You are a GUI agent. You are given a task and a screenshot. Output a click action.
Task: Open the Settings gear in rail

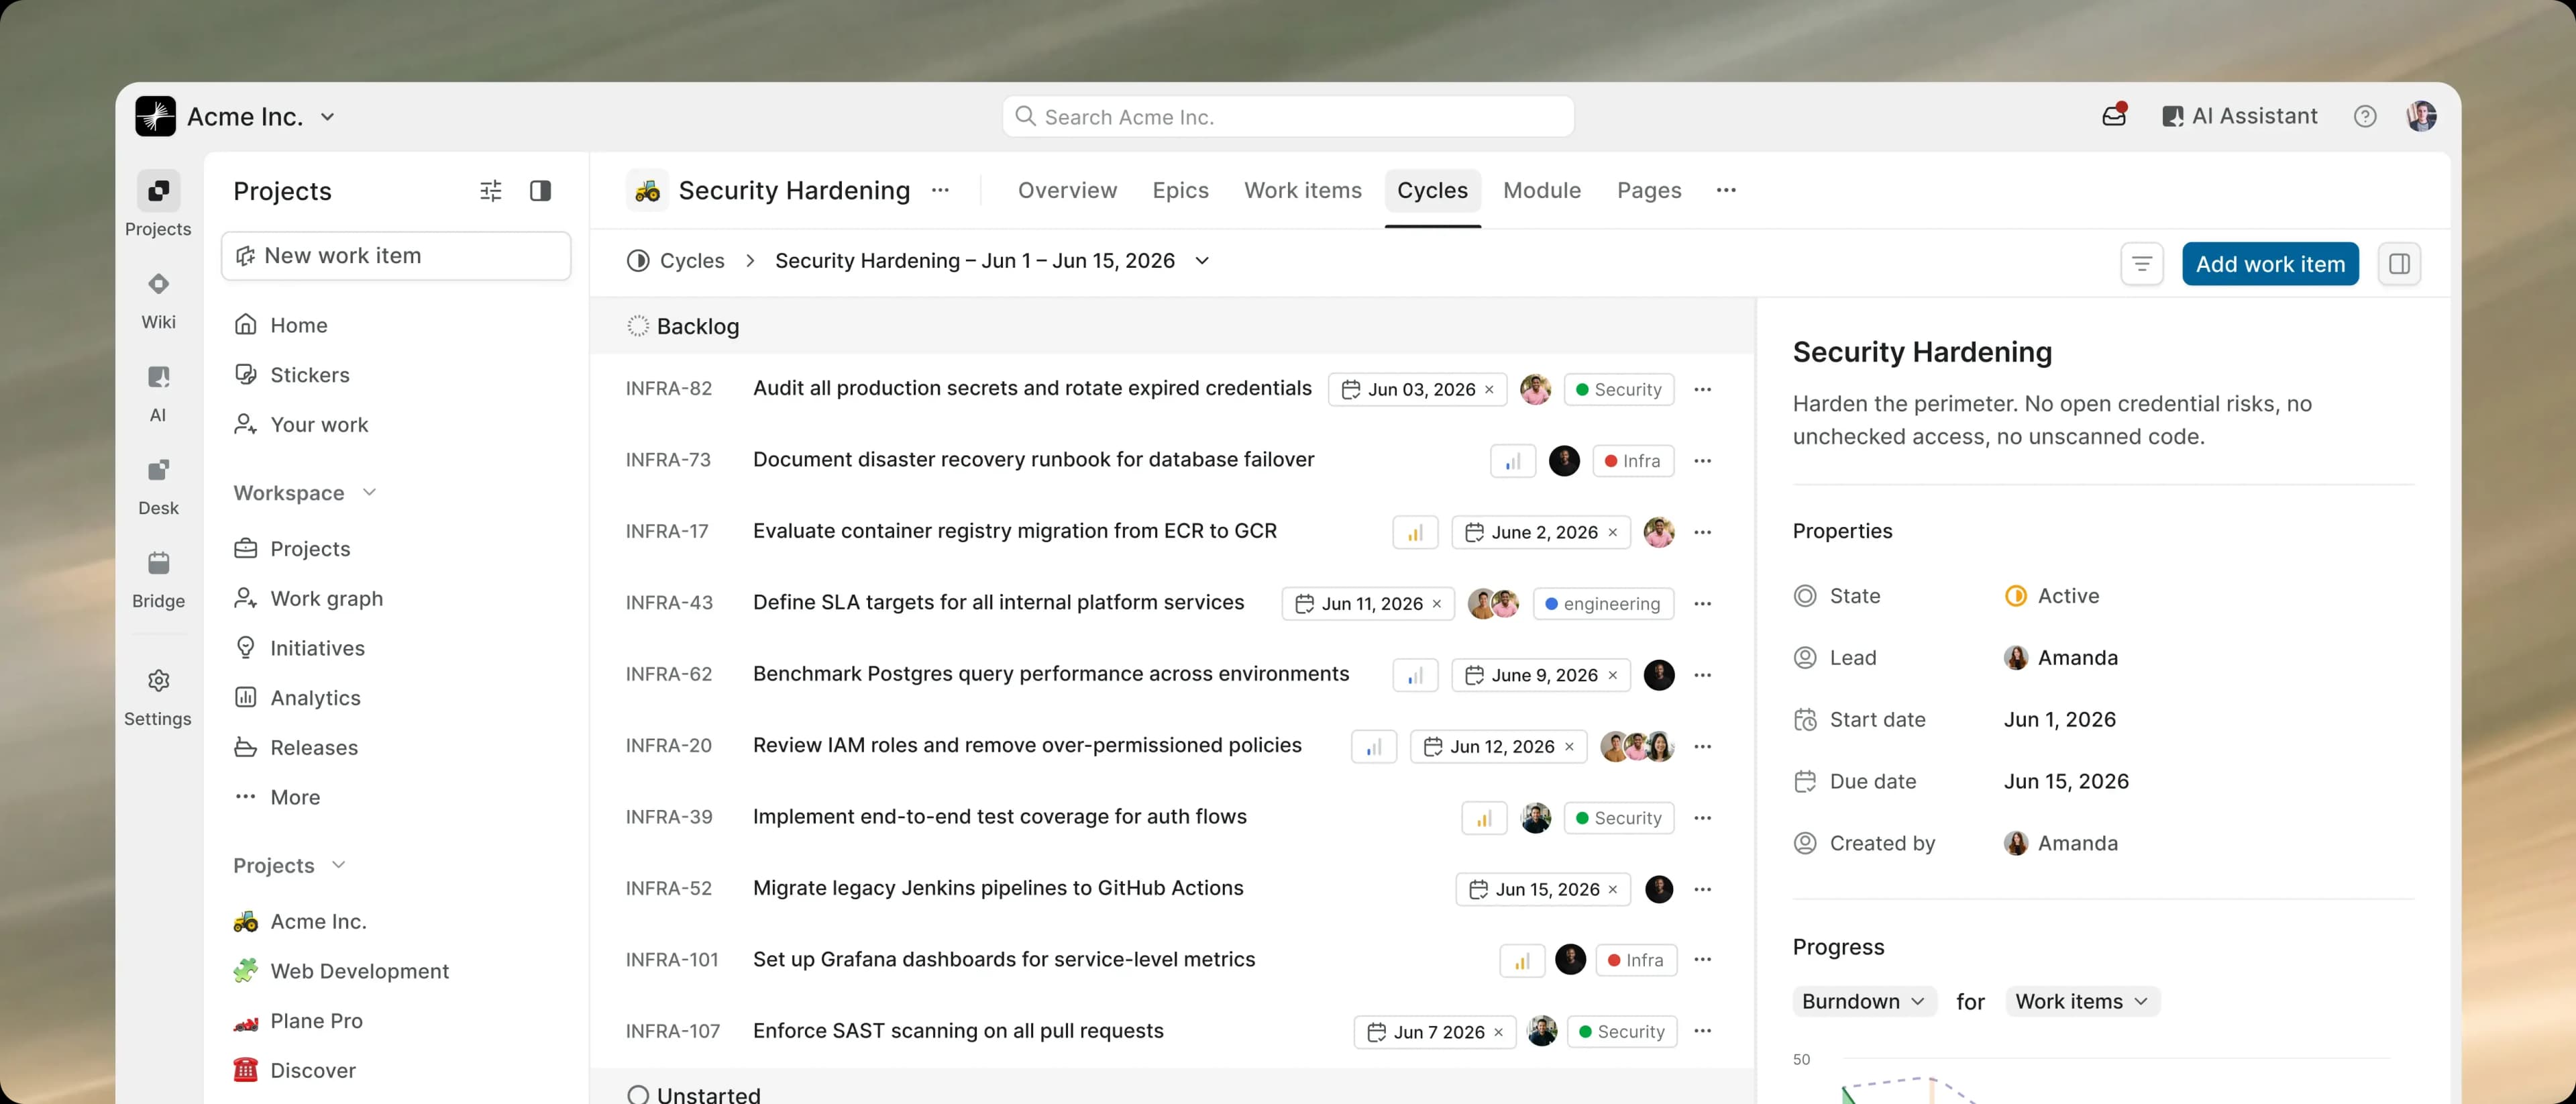(158, 682)
